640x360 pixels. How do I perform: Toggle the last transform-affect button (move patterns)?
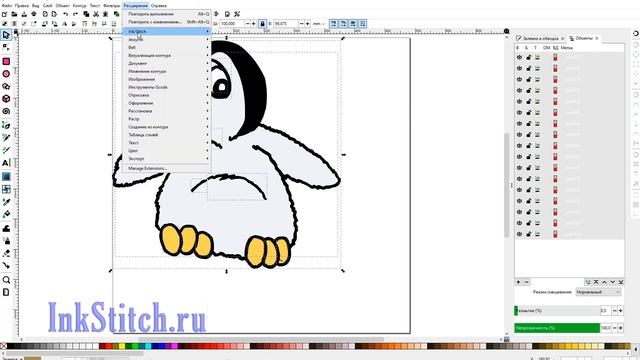362,24
